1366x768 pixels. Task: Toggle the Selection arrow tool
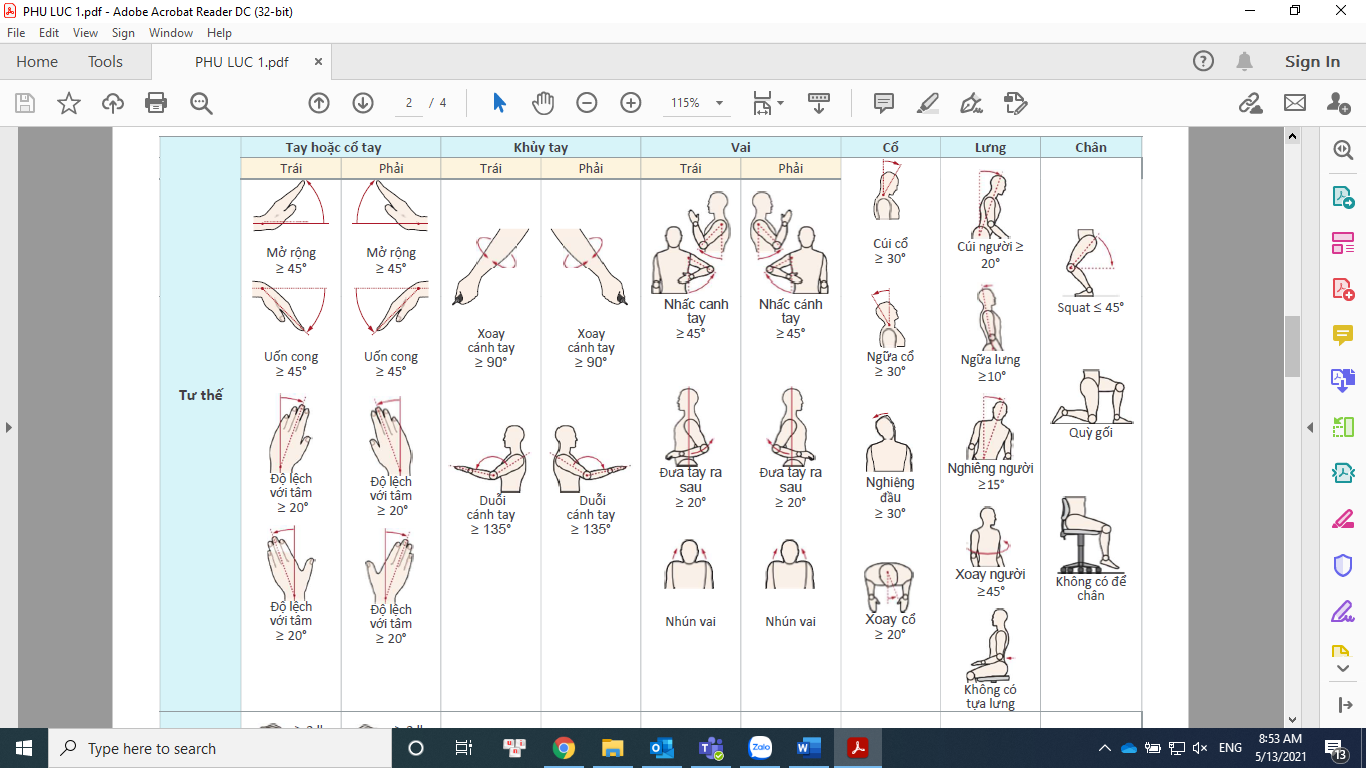498,103
